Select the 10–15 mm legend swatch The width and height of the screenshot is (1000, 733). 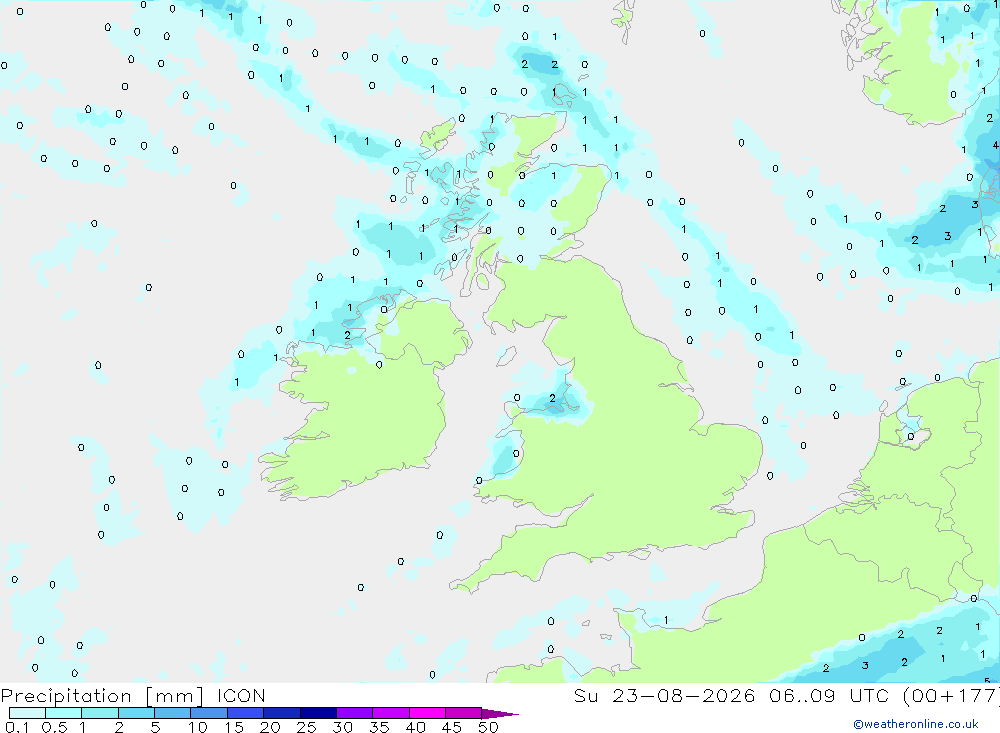point(209,713)
